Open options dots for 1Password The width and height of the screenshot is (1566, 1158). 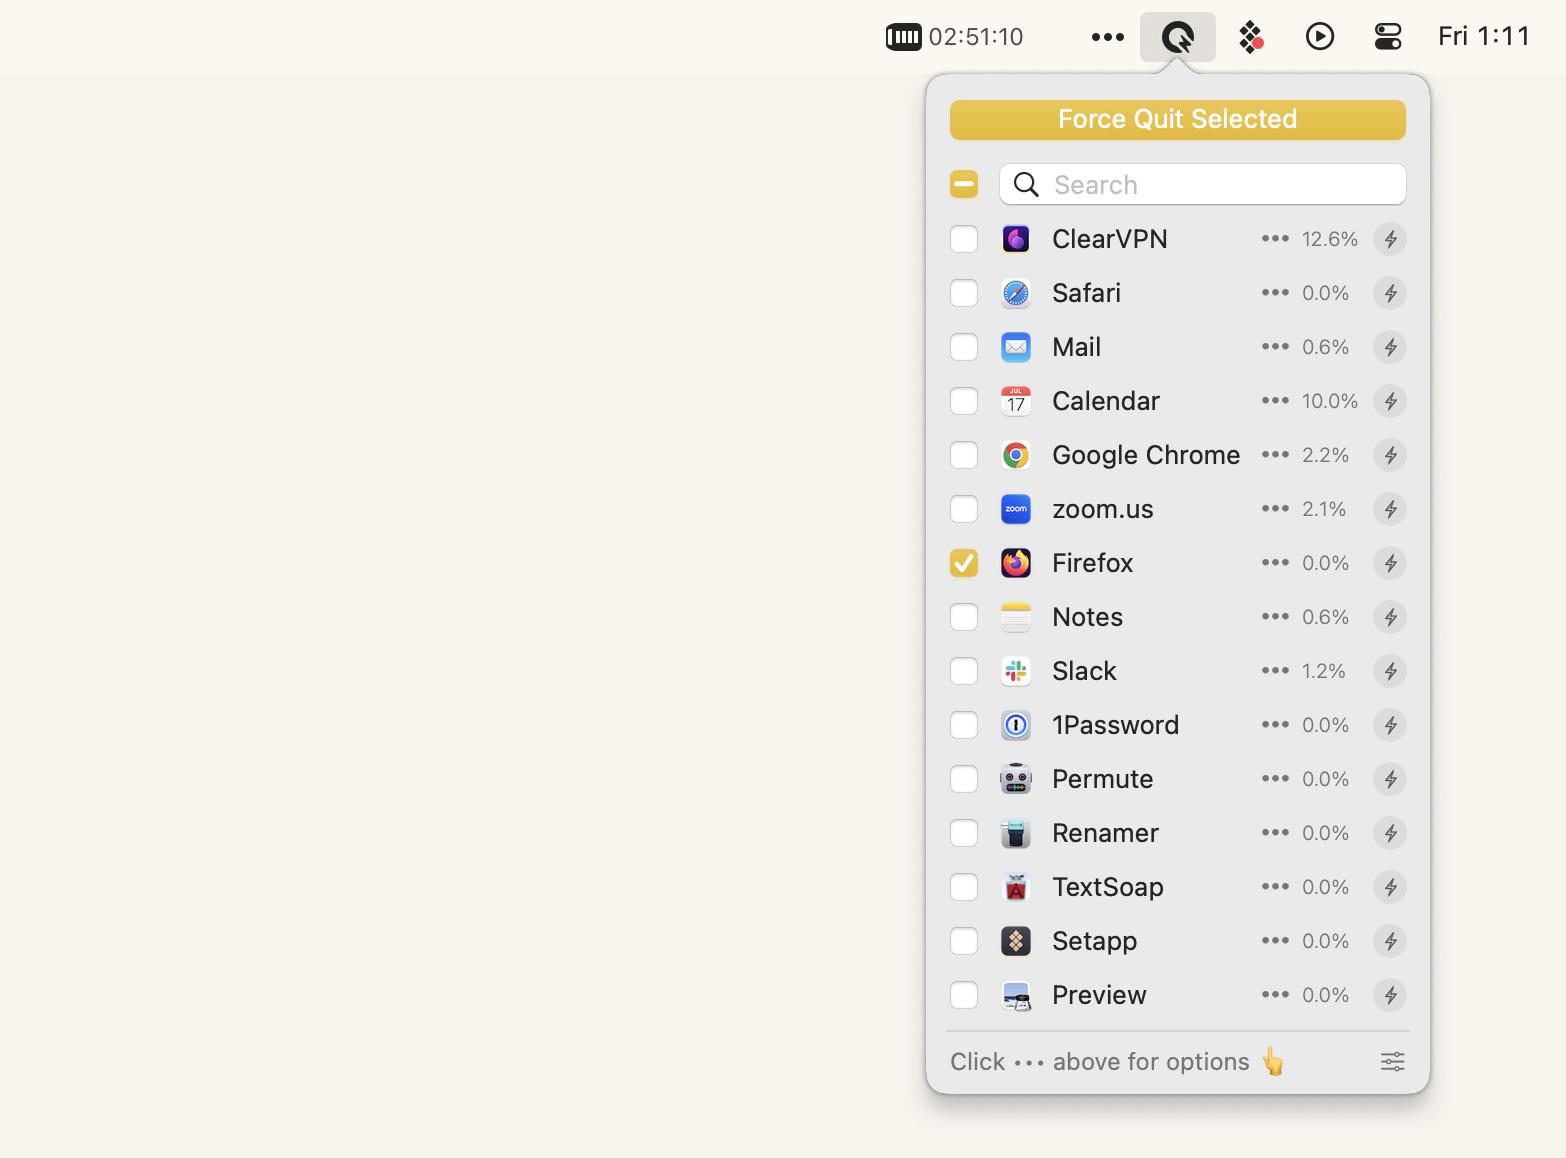click(1275, 724)
